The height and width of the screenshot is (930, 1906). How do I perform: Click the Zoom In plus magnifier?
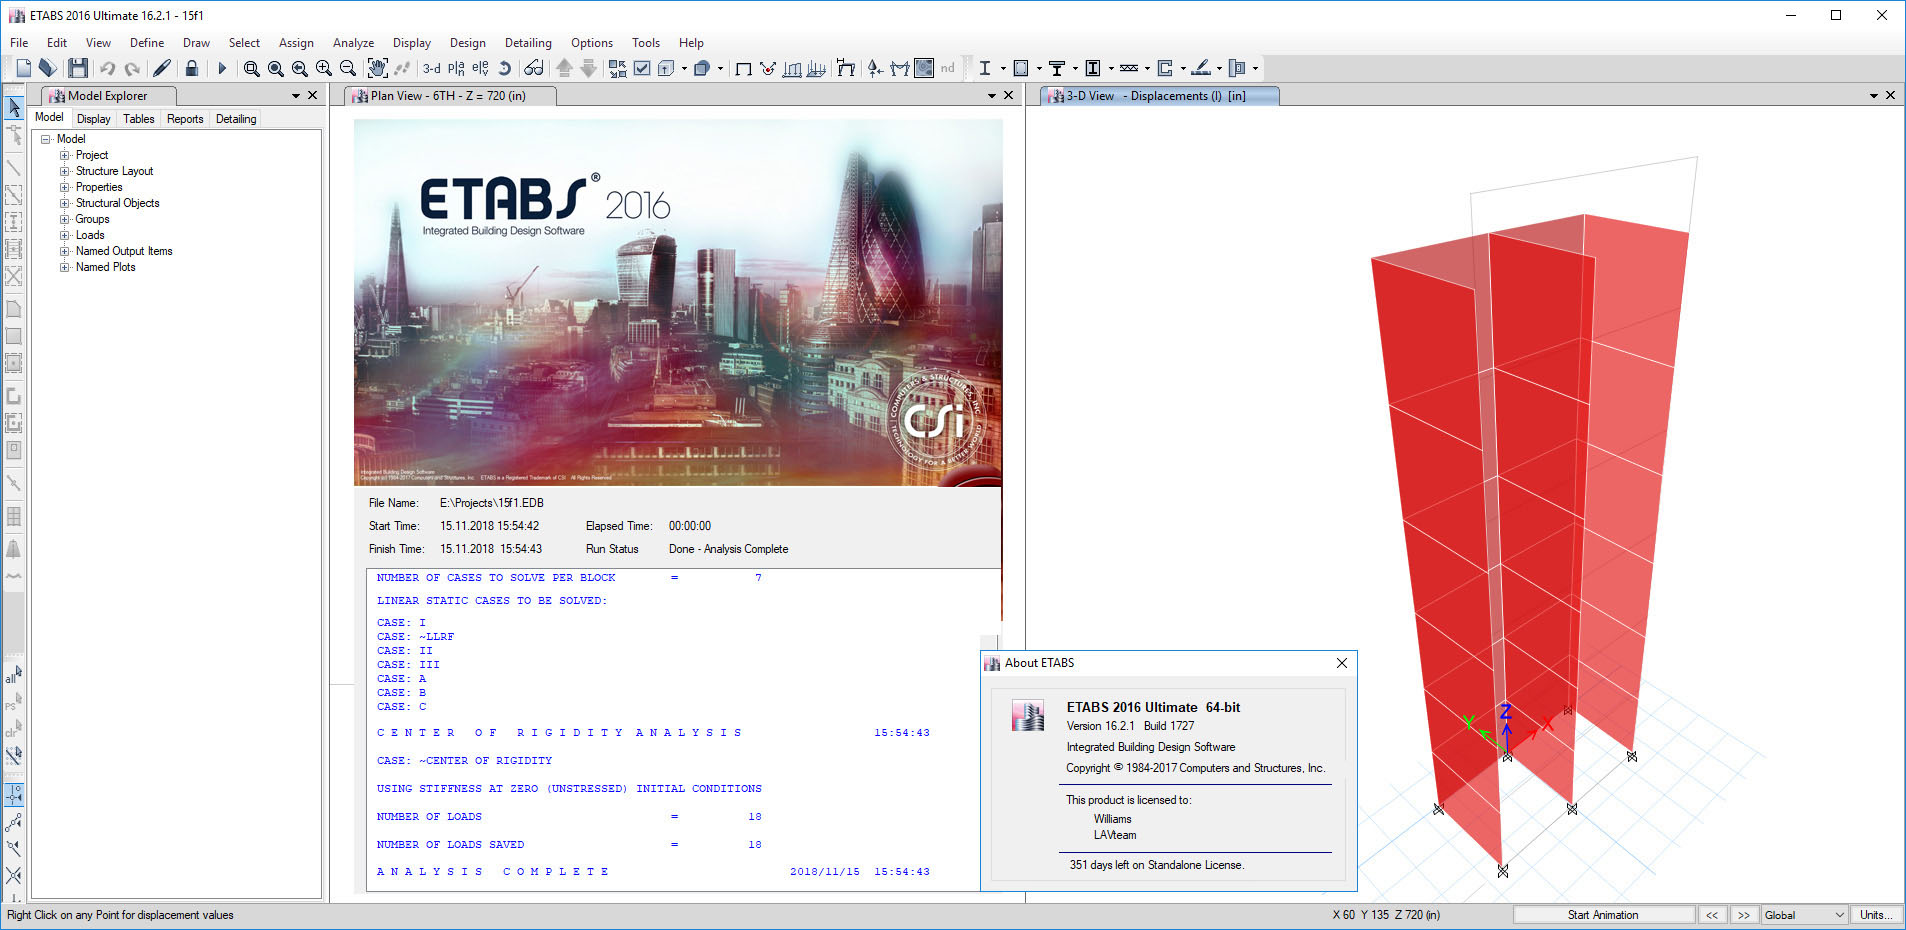tap(324, 68)
